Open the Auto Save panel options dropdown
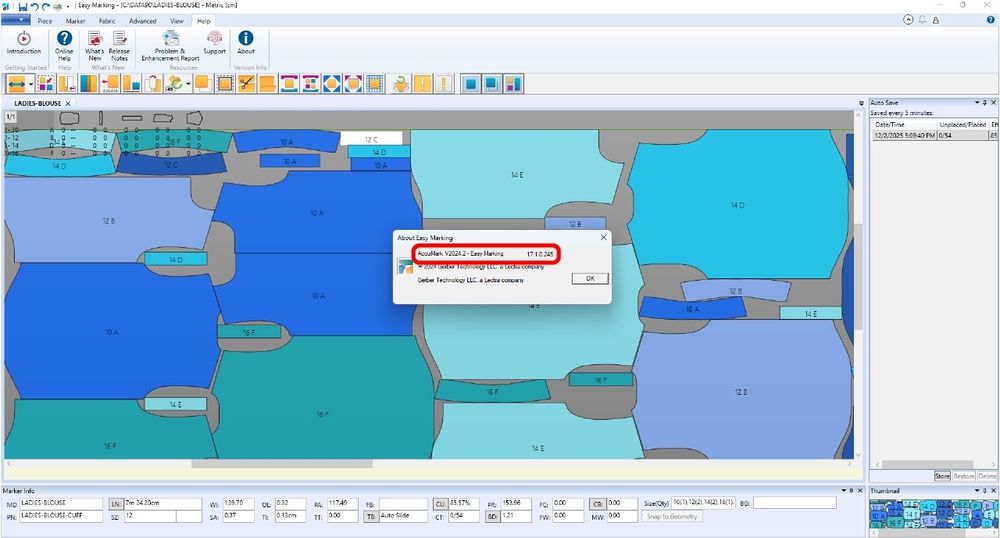 [976, 103]
